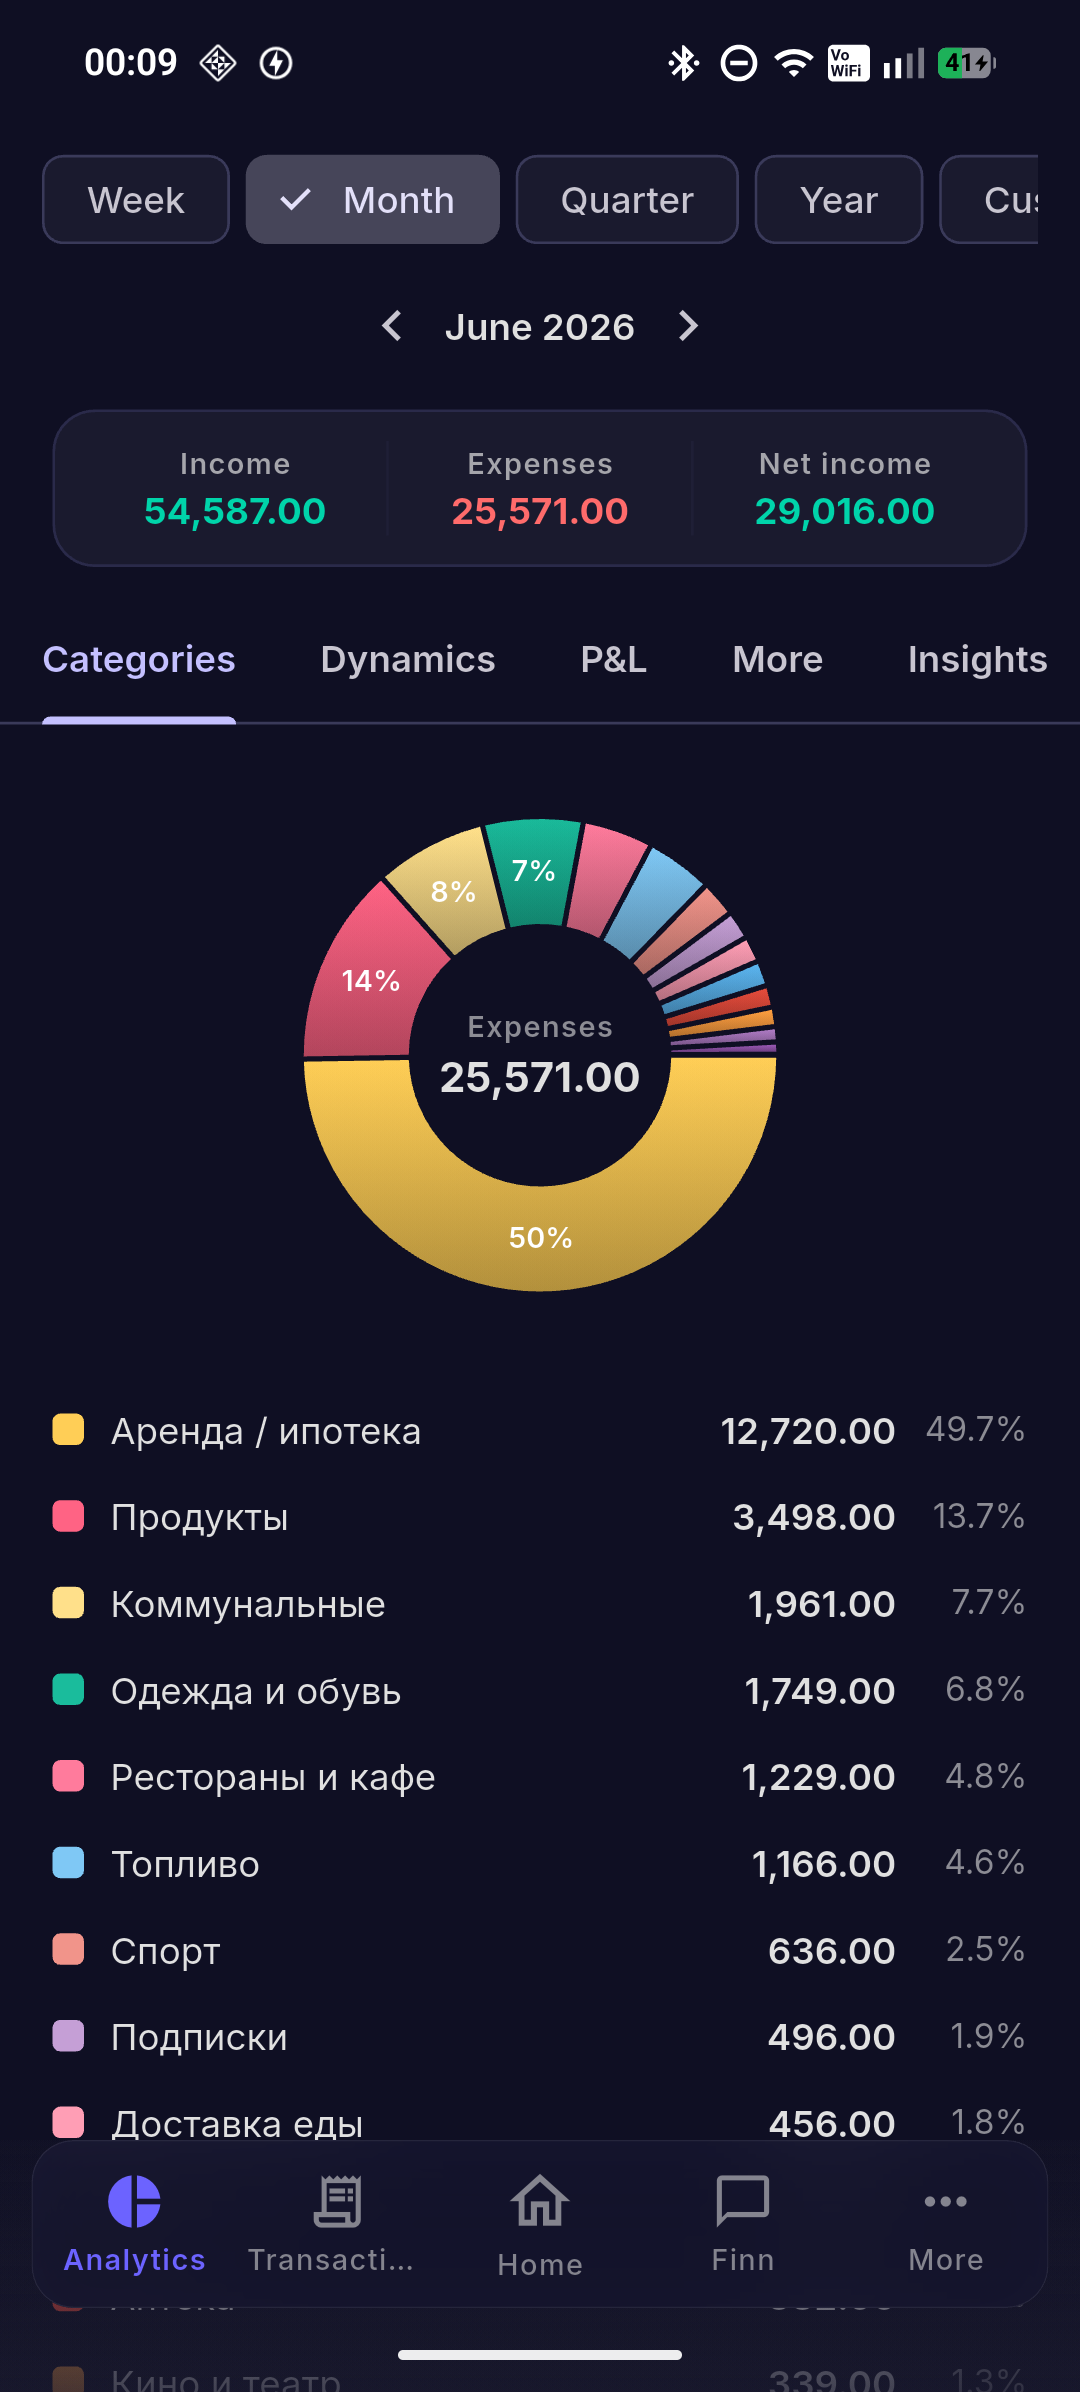The image size is (1080, 2392).
Task: Select the Week period chip
Action: point(136,200)
